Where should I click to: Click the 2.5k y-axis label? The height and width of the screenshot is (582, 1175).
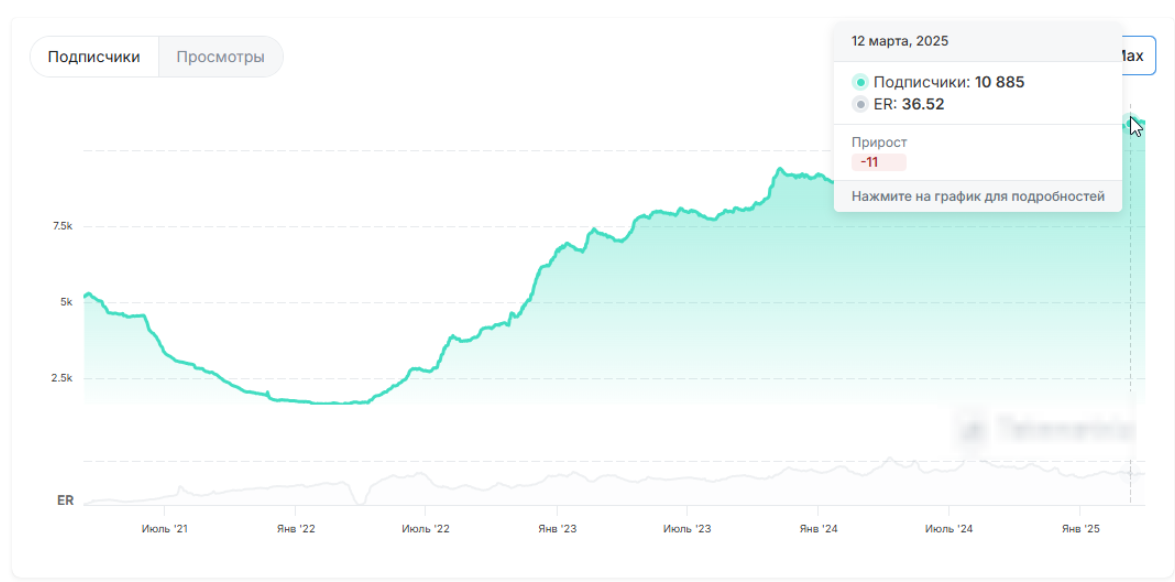pos(62,379)
